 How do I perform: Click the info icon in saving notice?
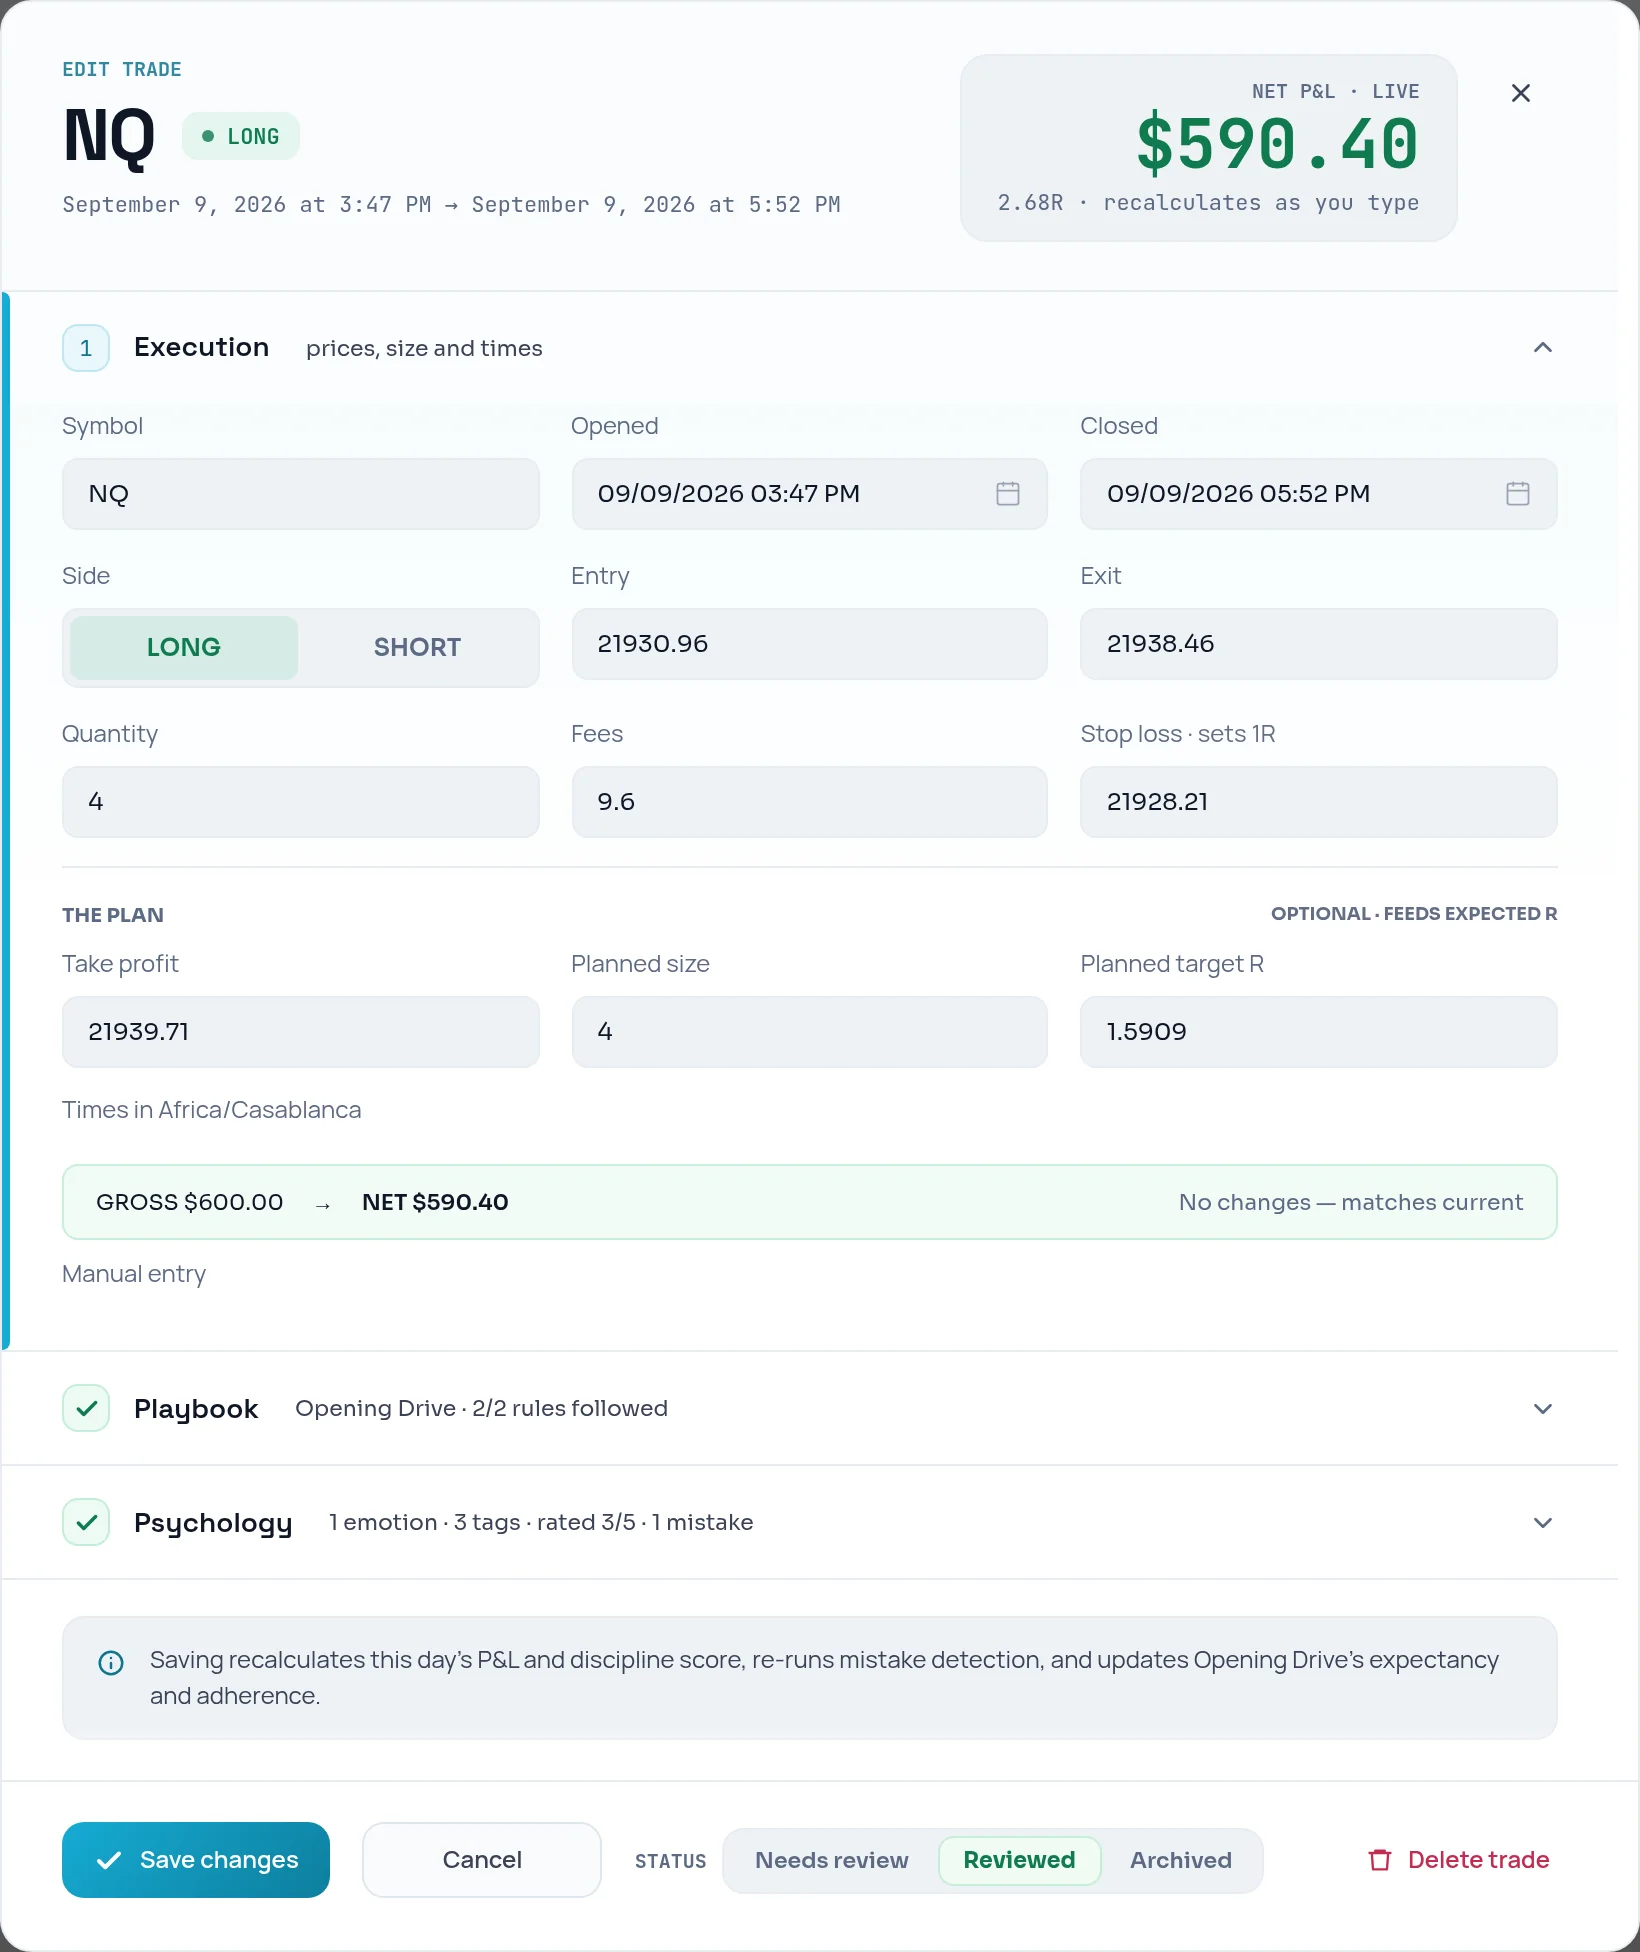tap(111, 1663)
